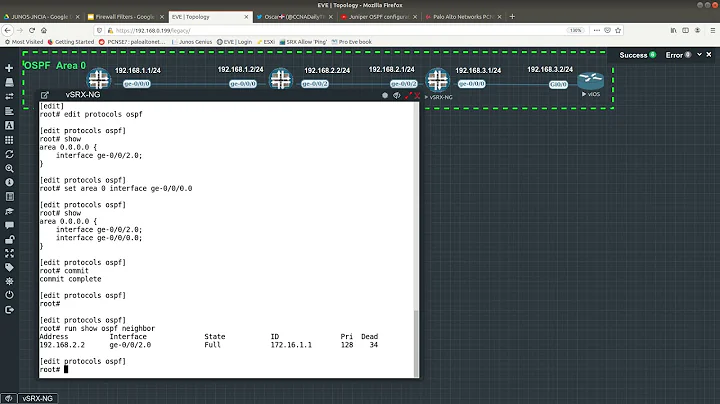
Task: Open Firefox hamburger menu
Action: click(x=713, y=30)
